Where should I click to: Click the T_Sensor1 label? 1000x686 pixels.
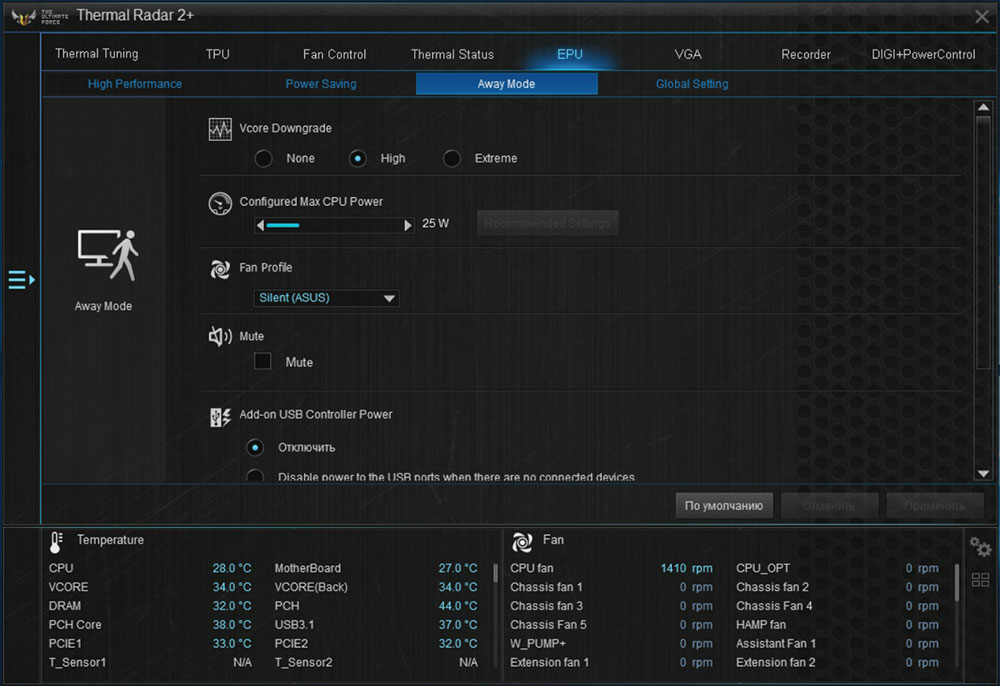point(77,662)
